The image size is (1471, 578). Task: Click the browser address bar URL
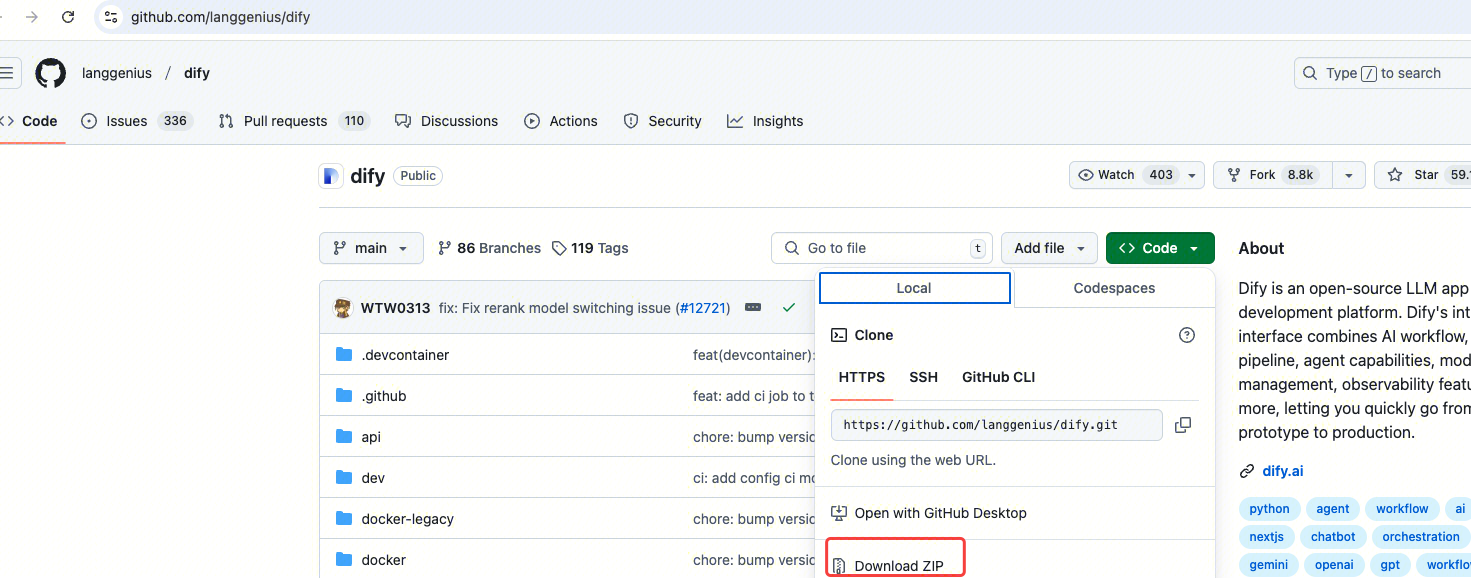point(220,17)
